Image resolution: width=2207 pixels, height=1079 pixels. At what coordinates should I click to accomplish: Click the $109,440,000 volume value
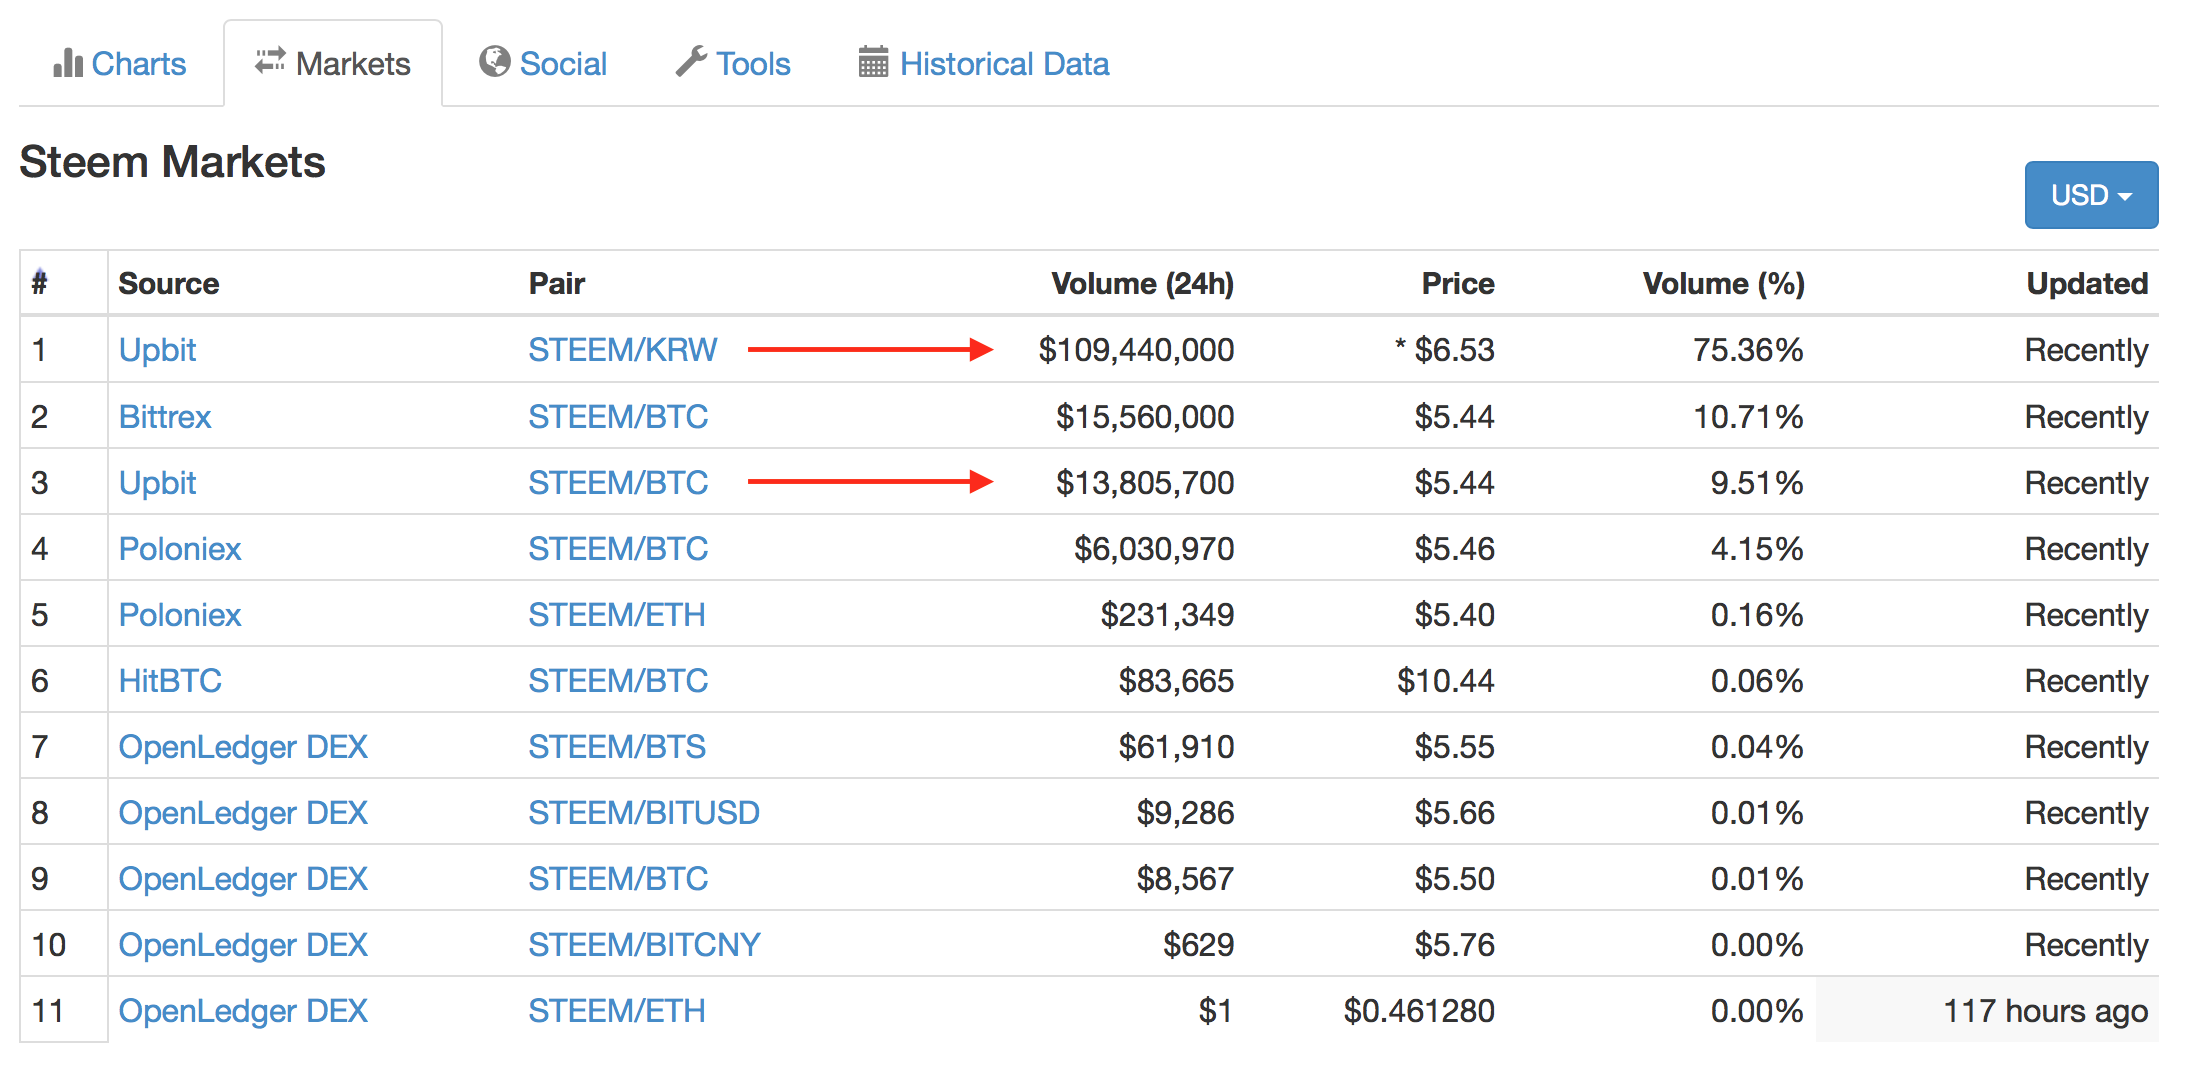tap(1136, 350)
